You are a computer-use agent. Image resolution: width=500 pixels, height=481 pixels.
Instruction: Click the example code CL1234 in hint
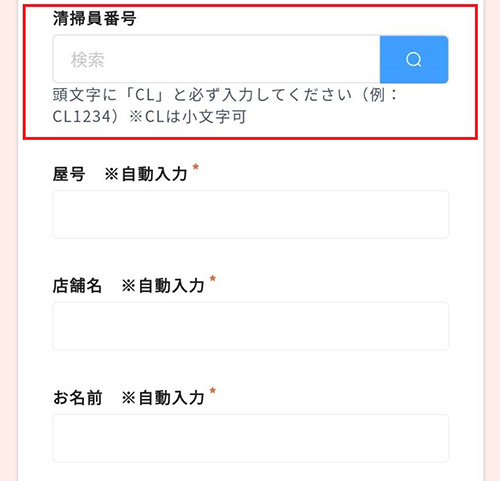tap(82, 117)
